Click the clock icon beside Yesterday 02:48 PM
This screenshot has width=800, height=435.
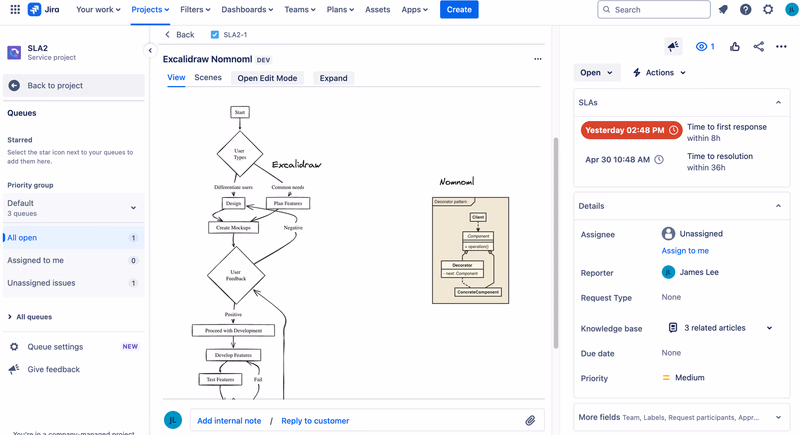point(673,130)
